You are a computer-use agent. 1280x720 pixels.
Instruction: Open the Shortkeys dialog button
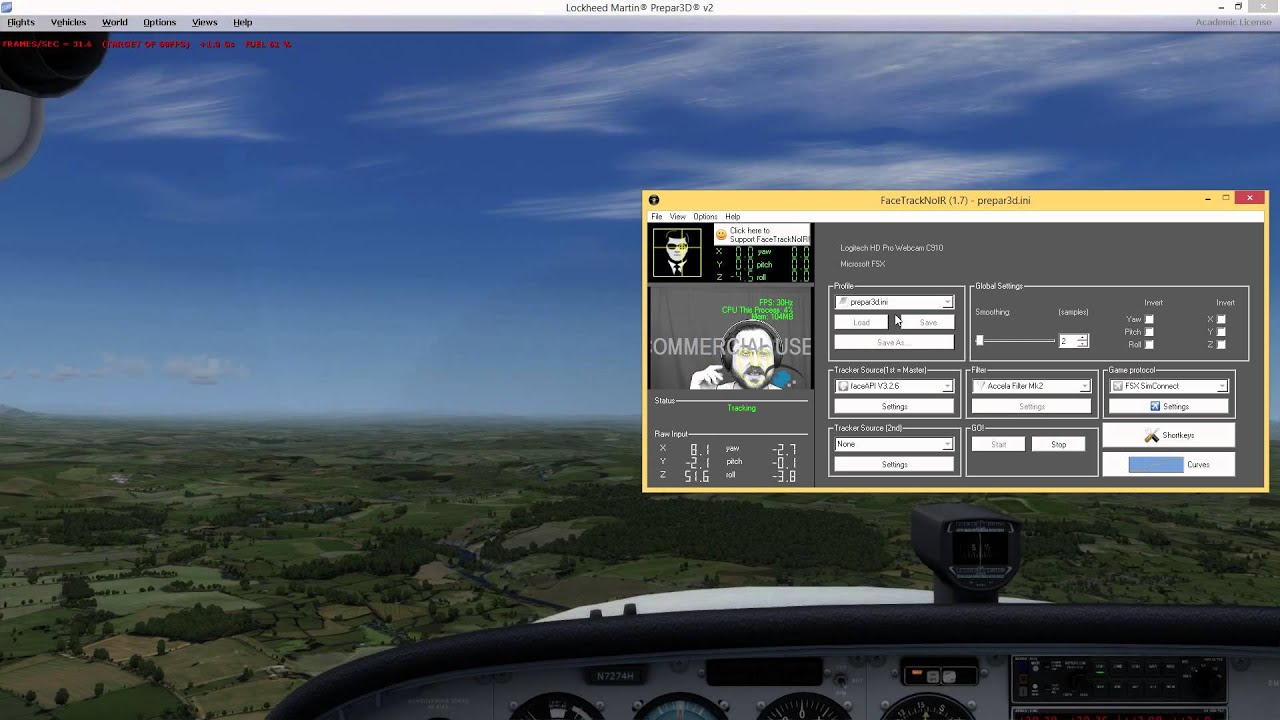coord(1169,435)
